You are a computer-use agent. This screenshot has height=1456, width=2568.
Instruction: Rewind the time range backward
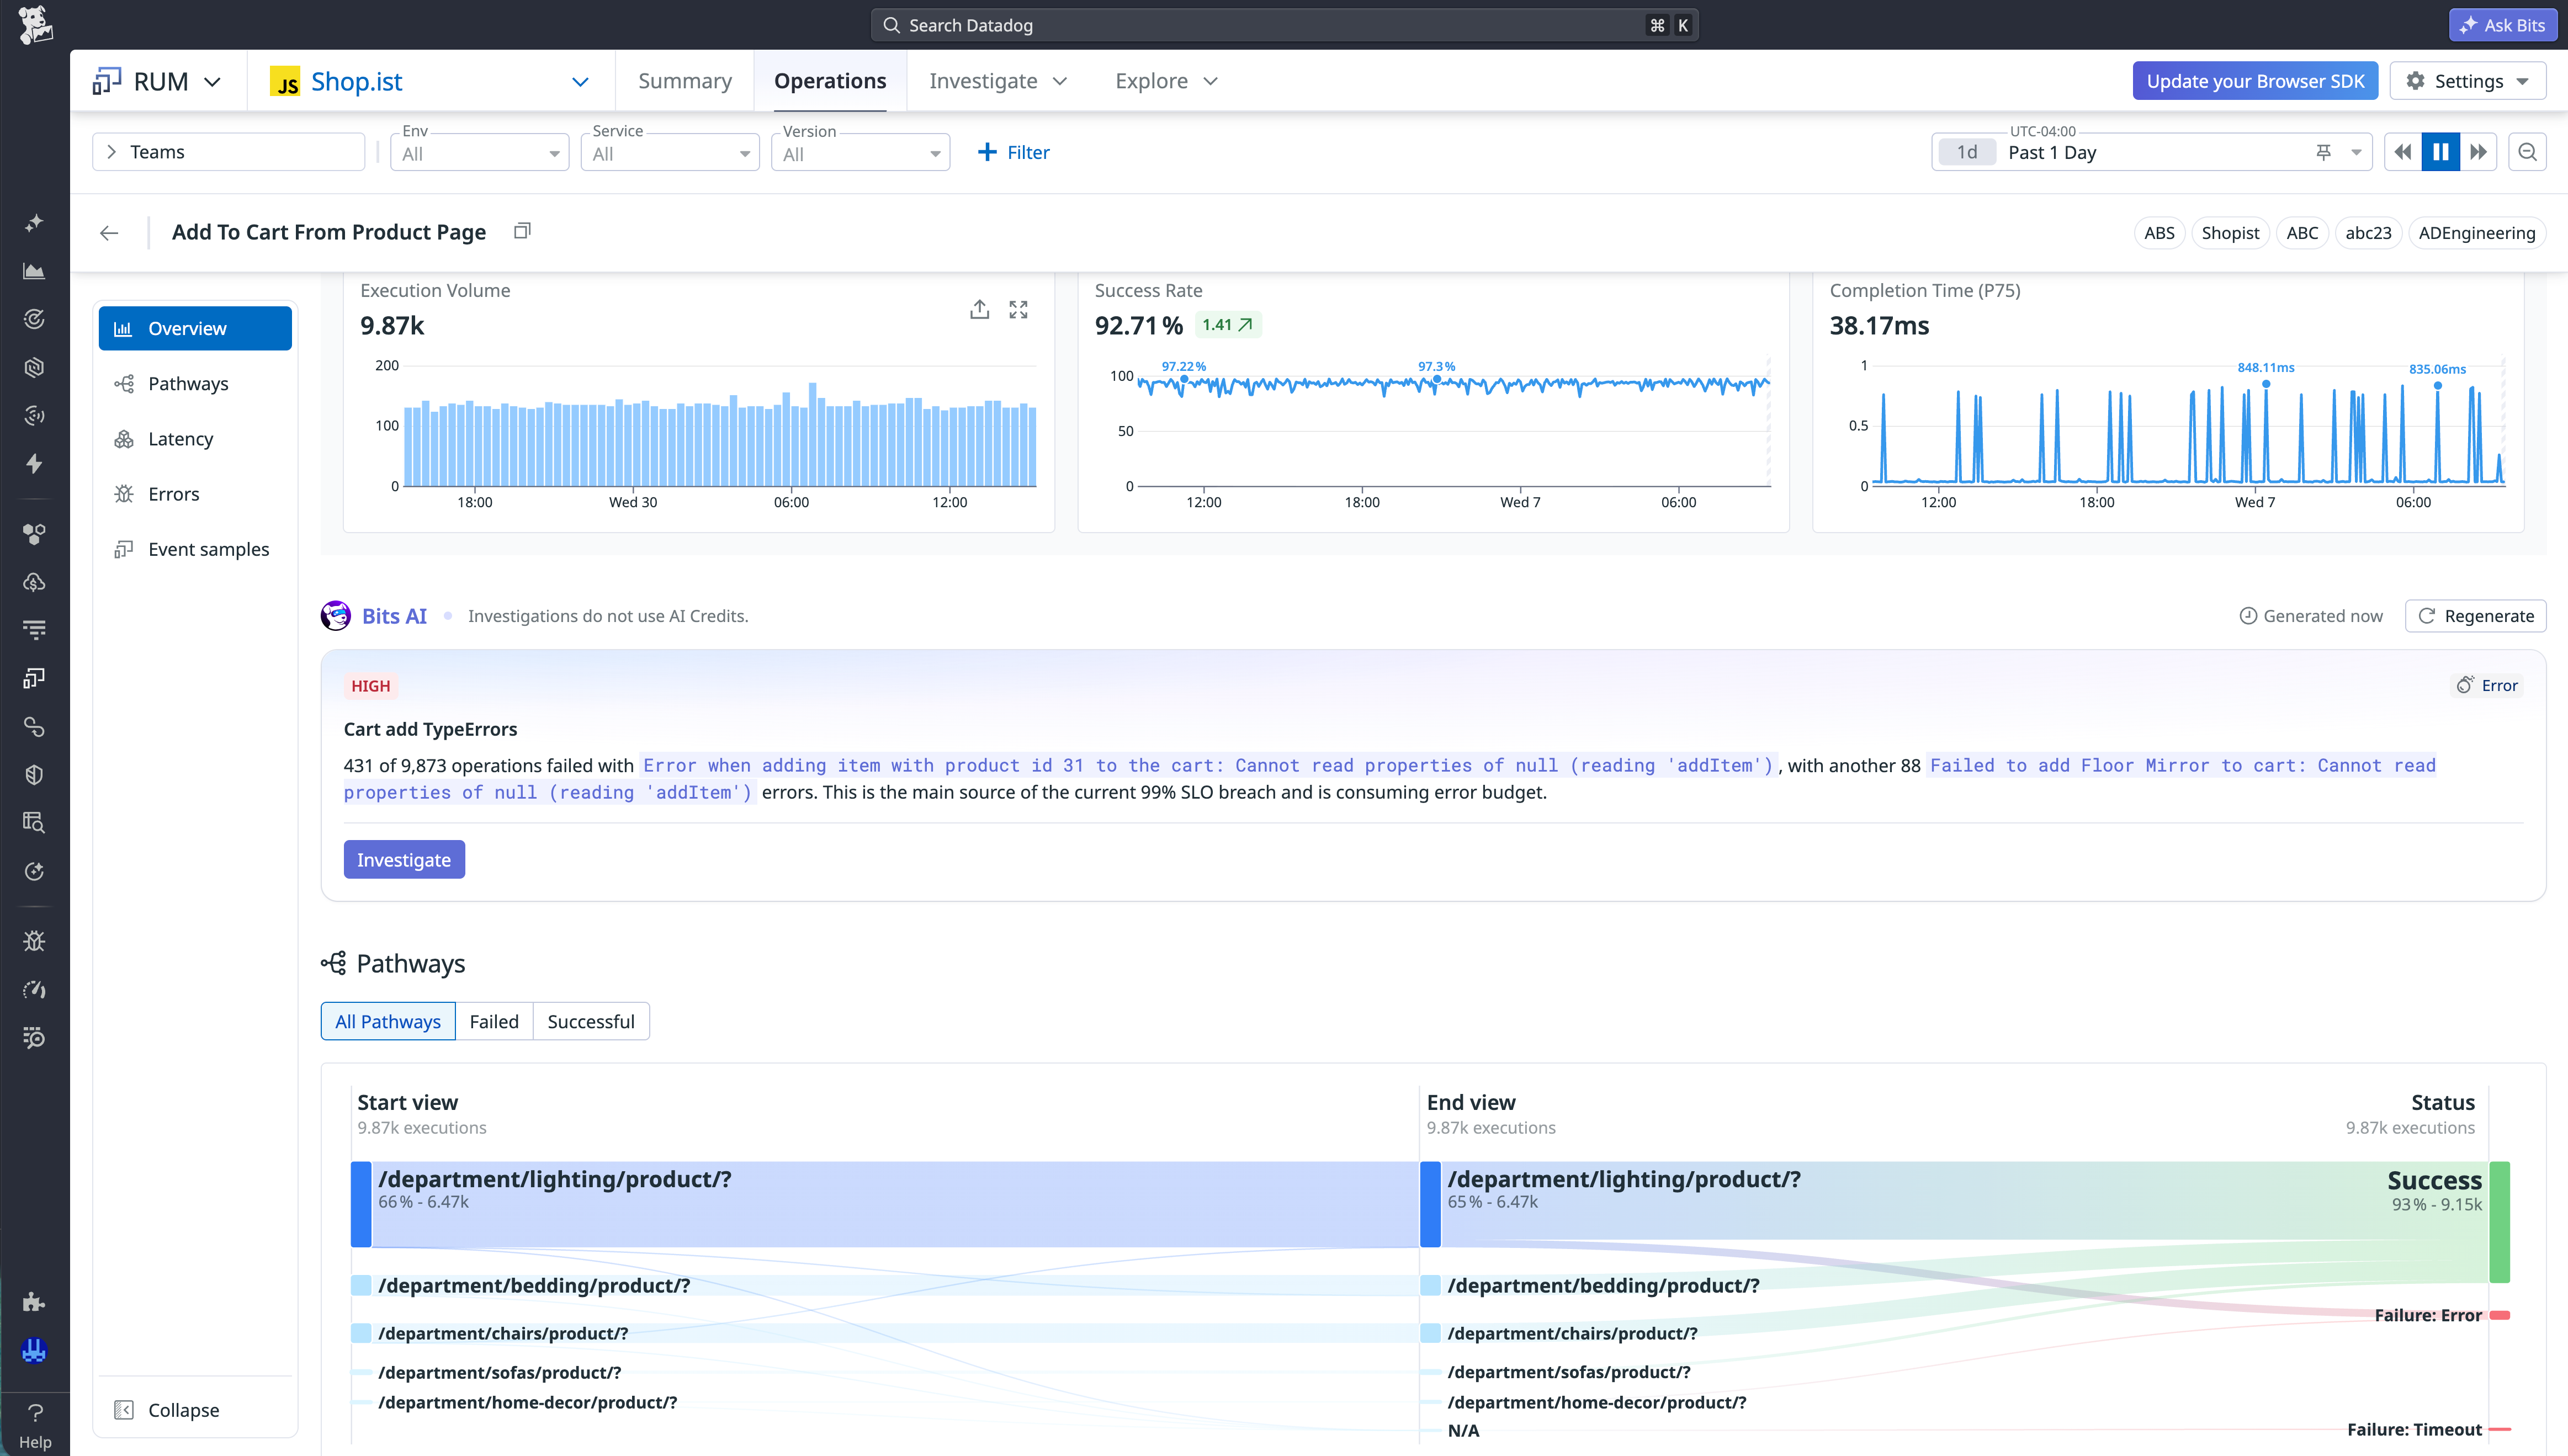coord(2402,152)
